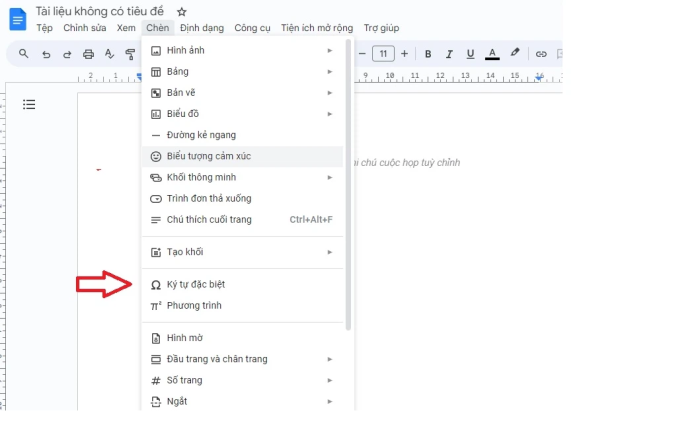
Task: Click the star icon beside document title
Action: (181, 11)
